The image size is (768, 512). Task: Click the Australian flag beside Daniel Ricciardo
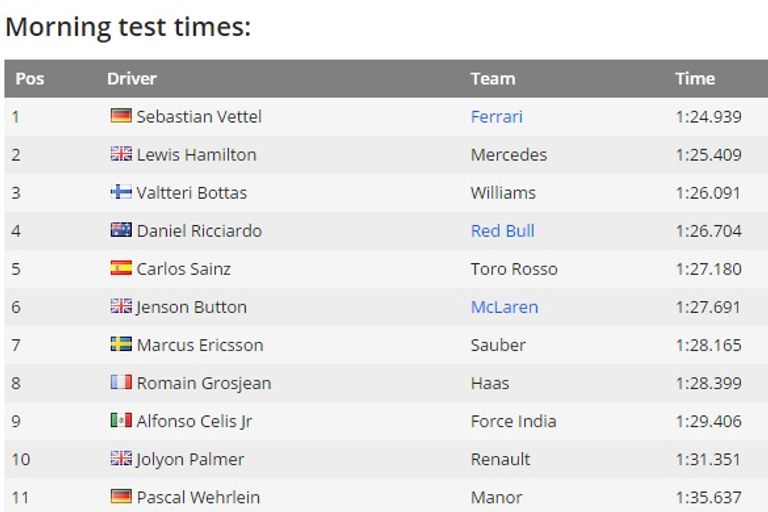121,230
